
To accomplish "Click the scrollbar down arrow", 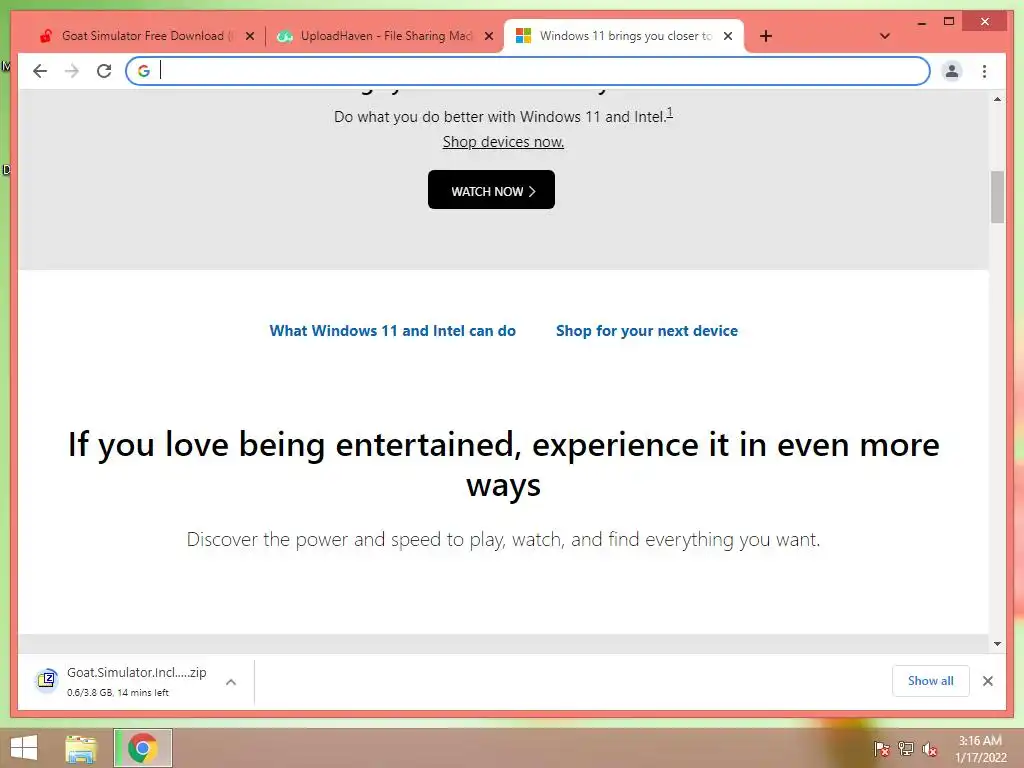I will (x=997, y=644).
